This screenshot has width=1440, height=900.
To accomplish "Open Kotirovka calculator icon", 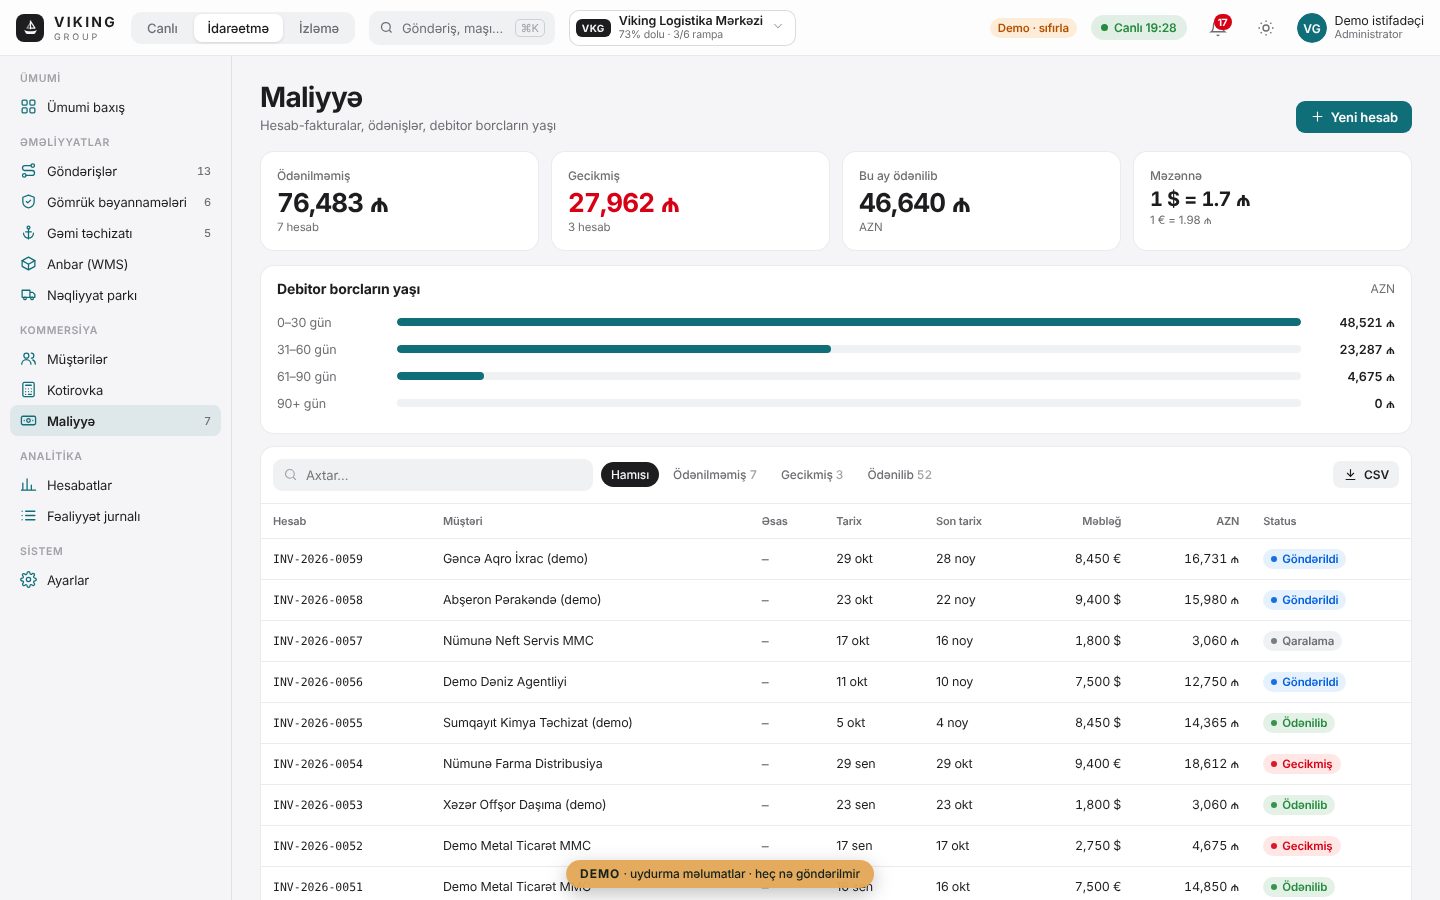I will [29, 390].
